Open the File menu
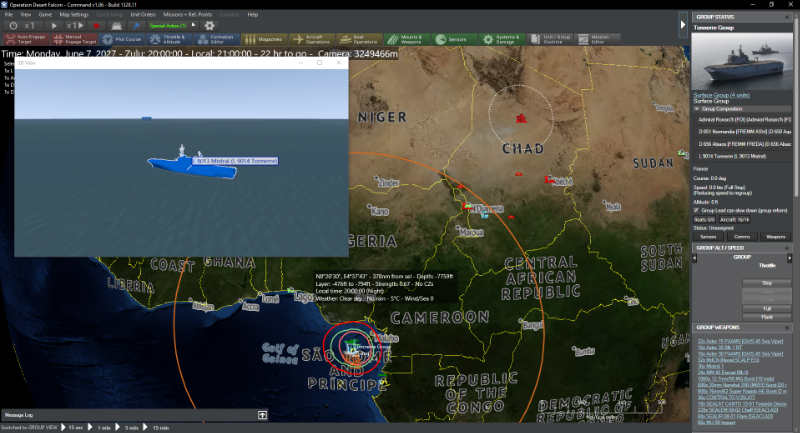Viewport: 800px width, 433px height. coord(8,14)
